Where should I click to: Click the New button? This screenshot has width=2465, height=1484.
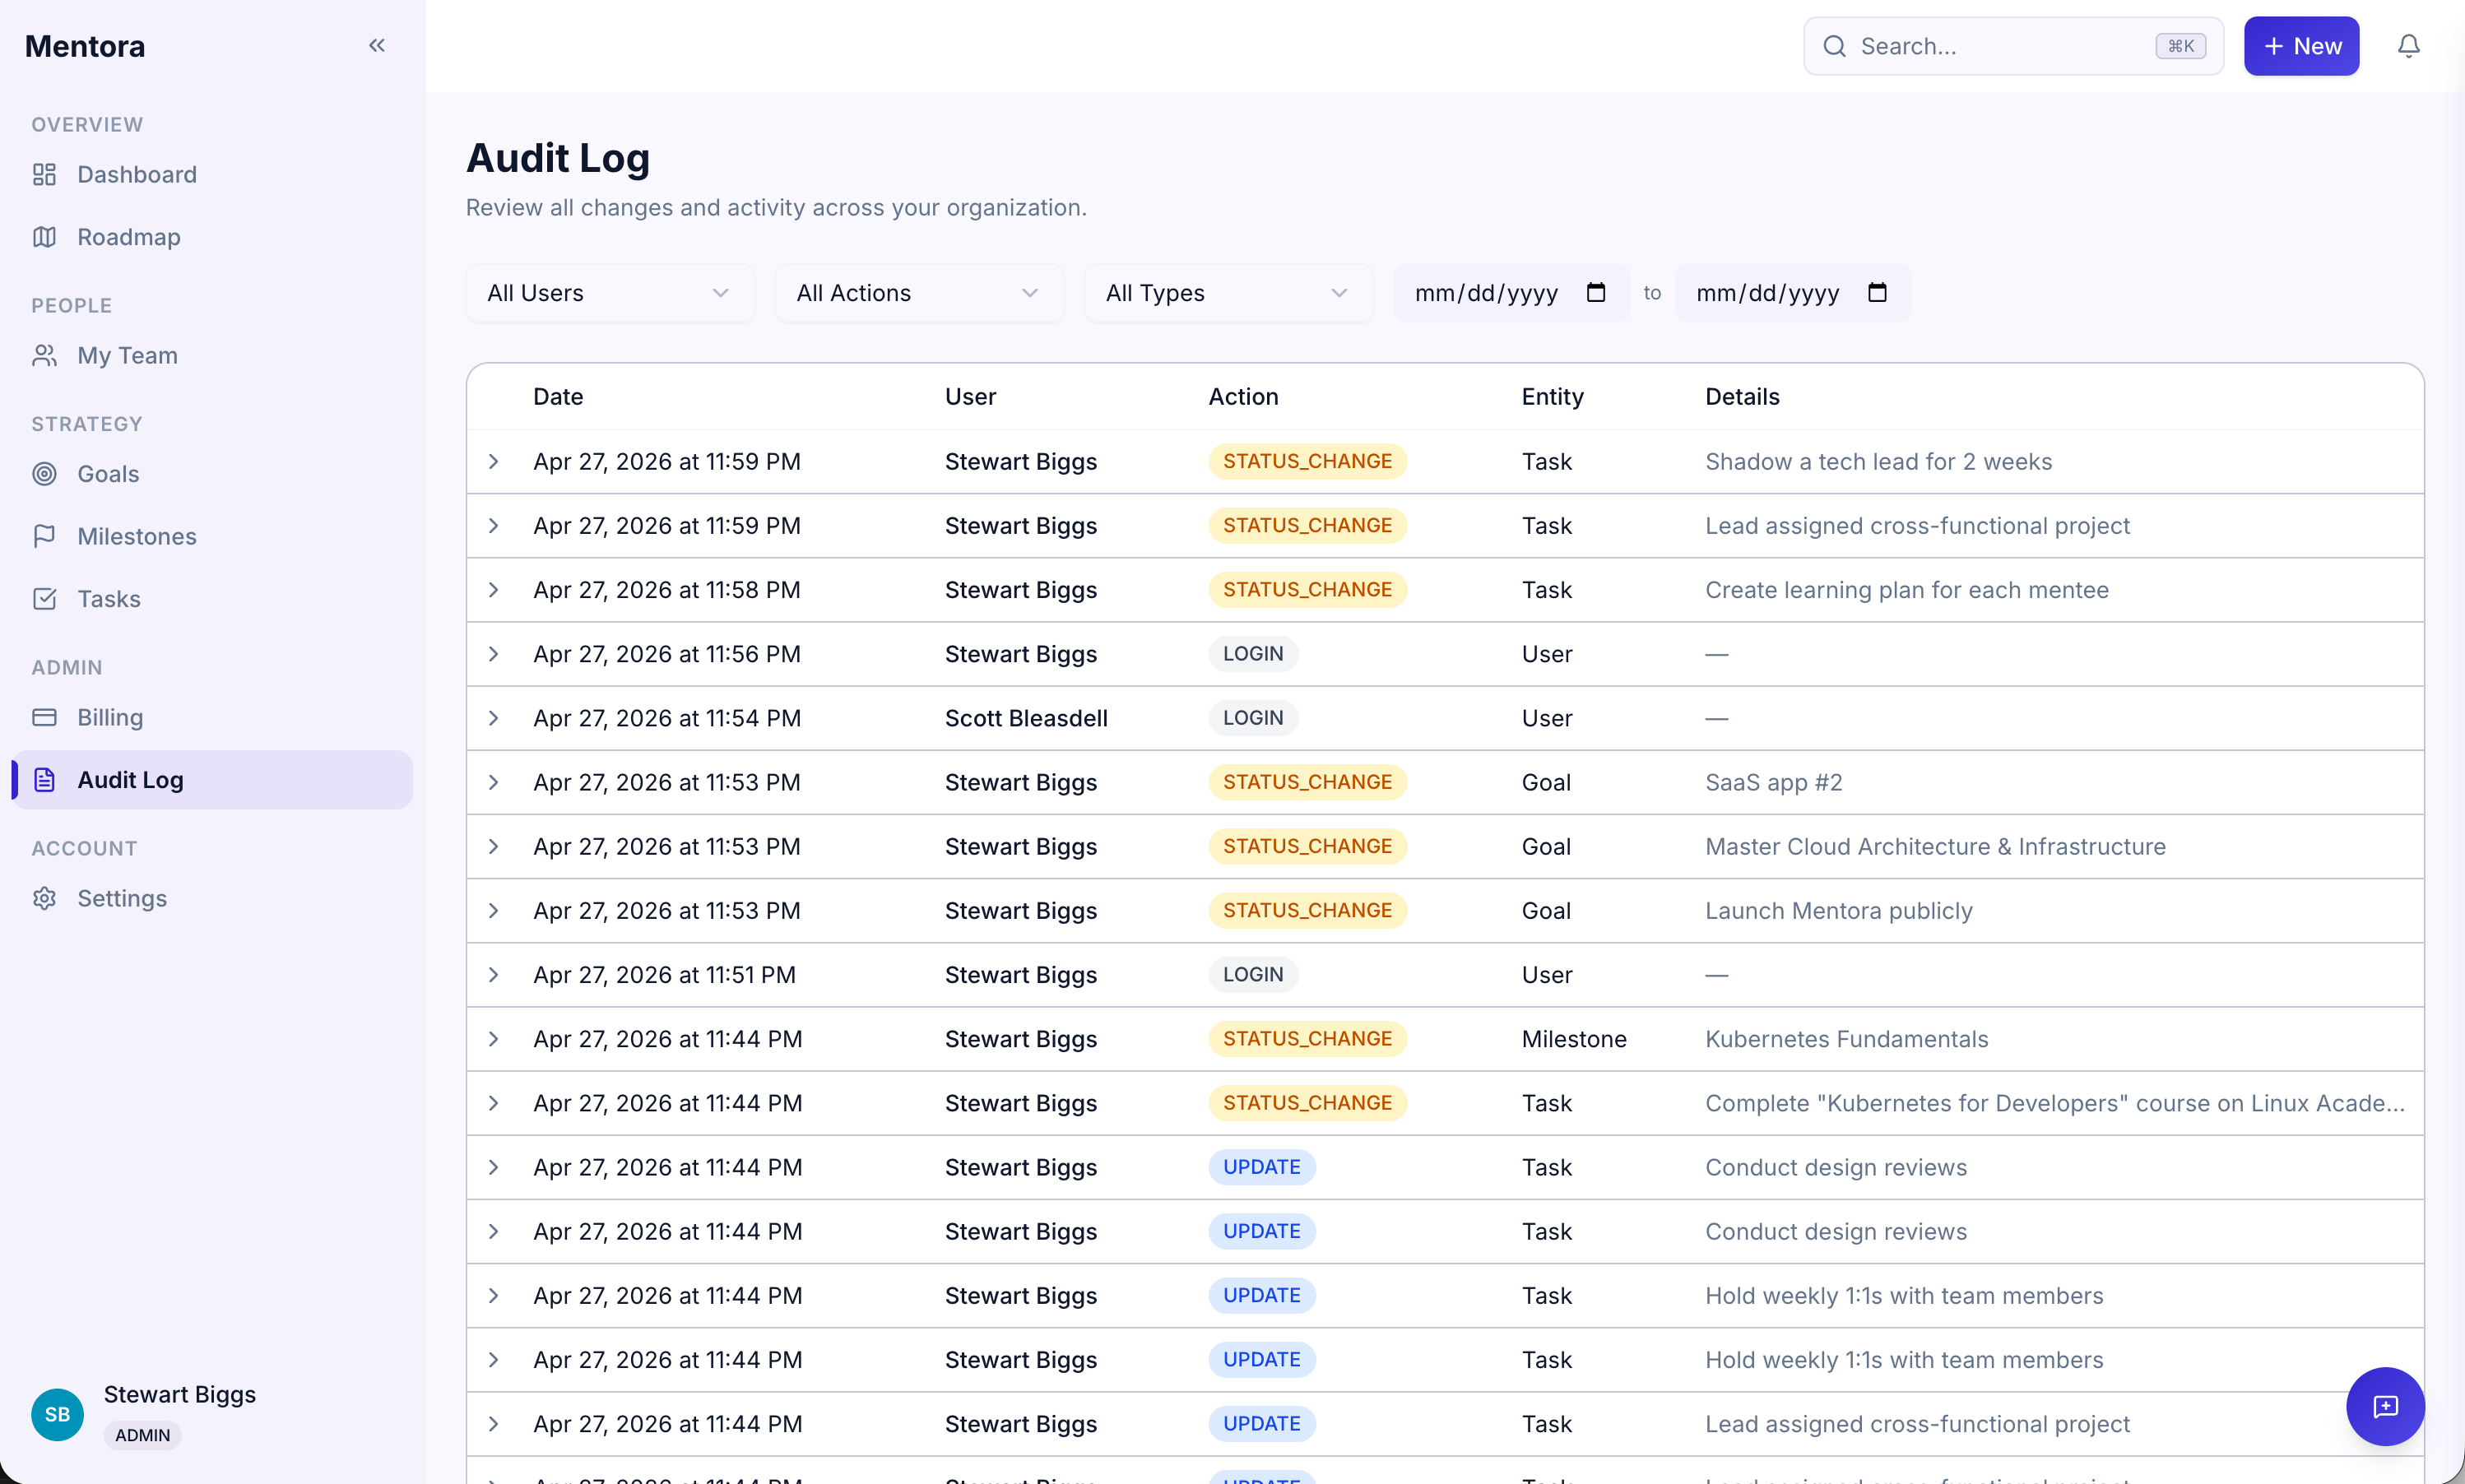click(2301, 46)
